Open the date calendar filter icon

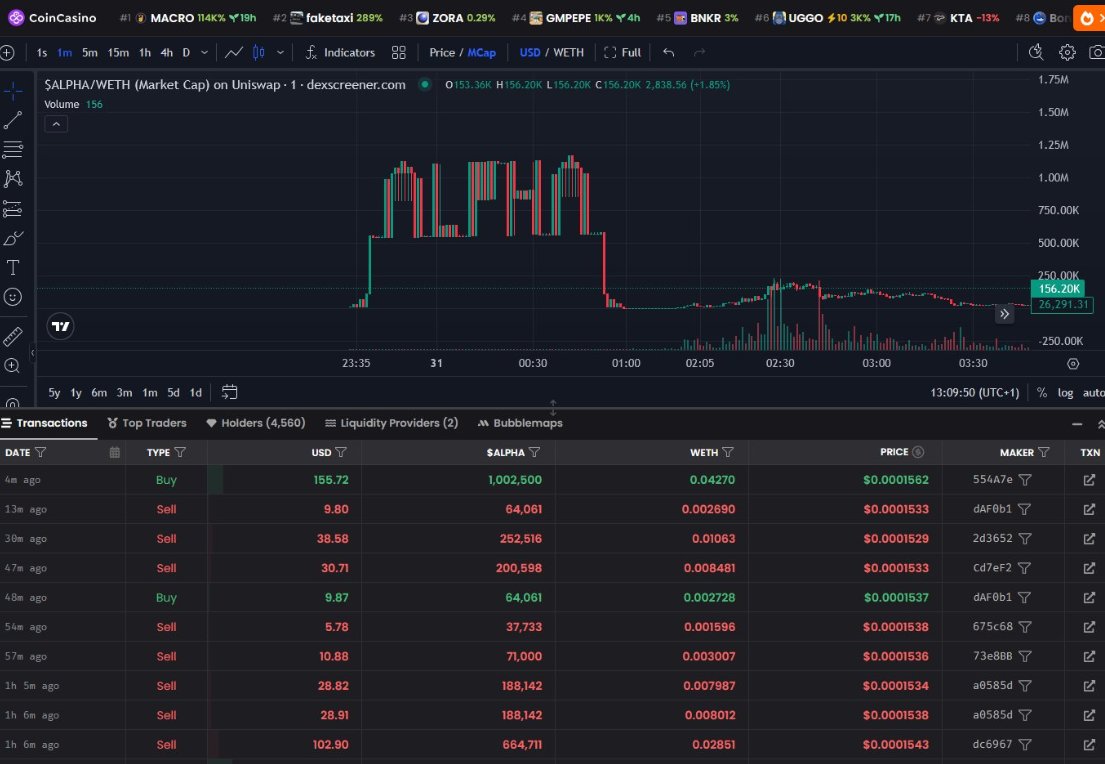pyautogui.click(x=115, y=452)
